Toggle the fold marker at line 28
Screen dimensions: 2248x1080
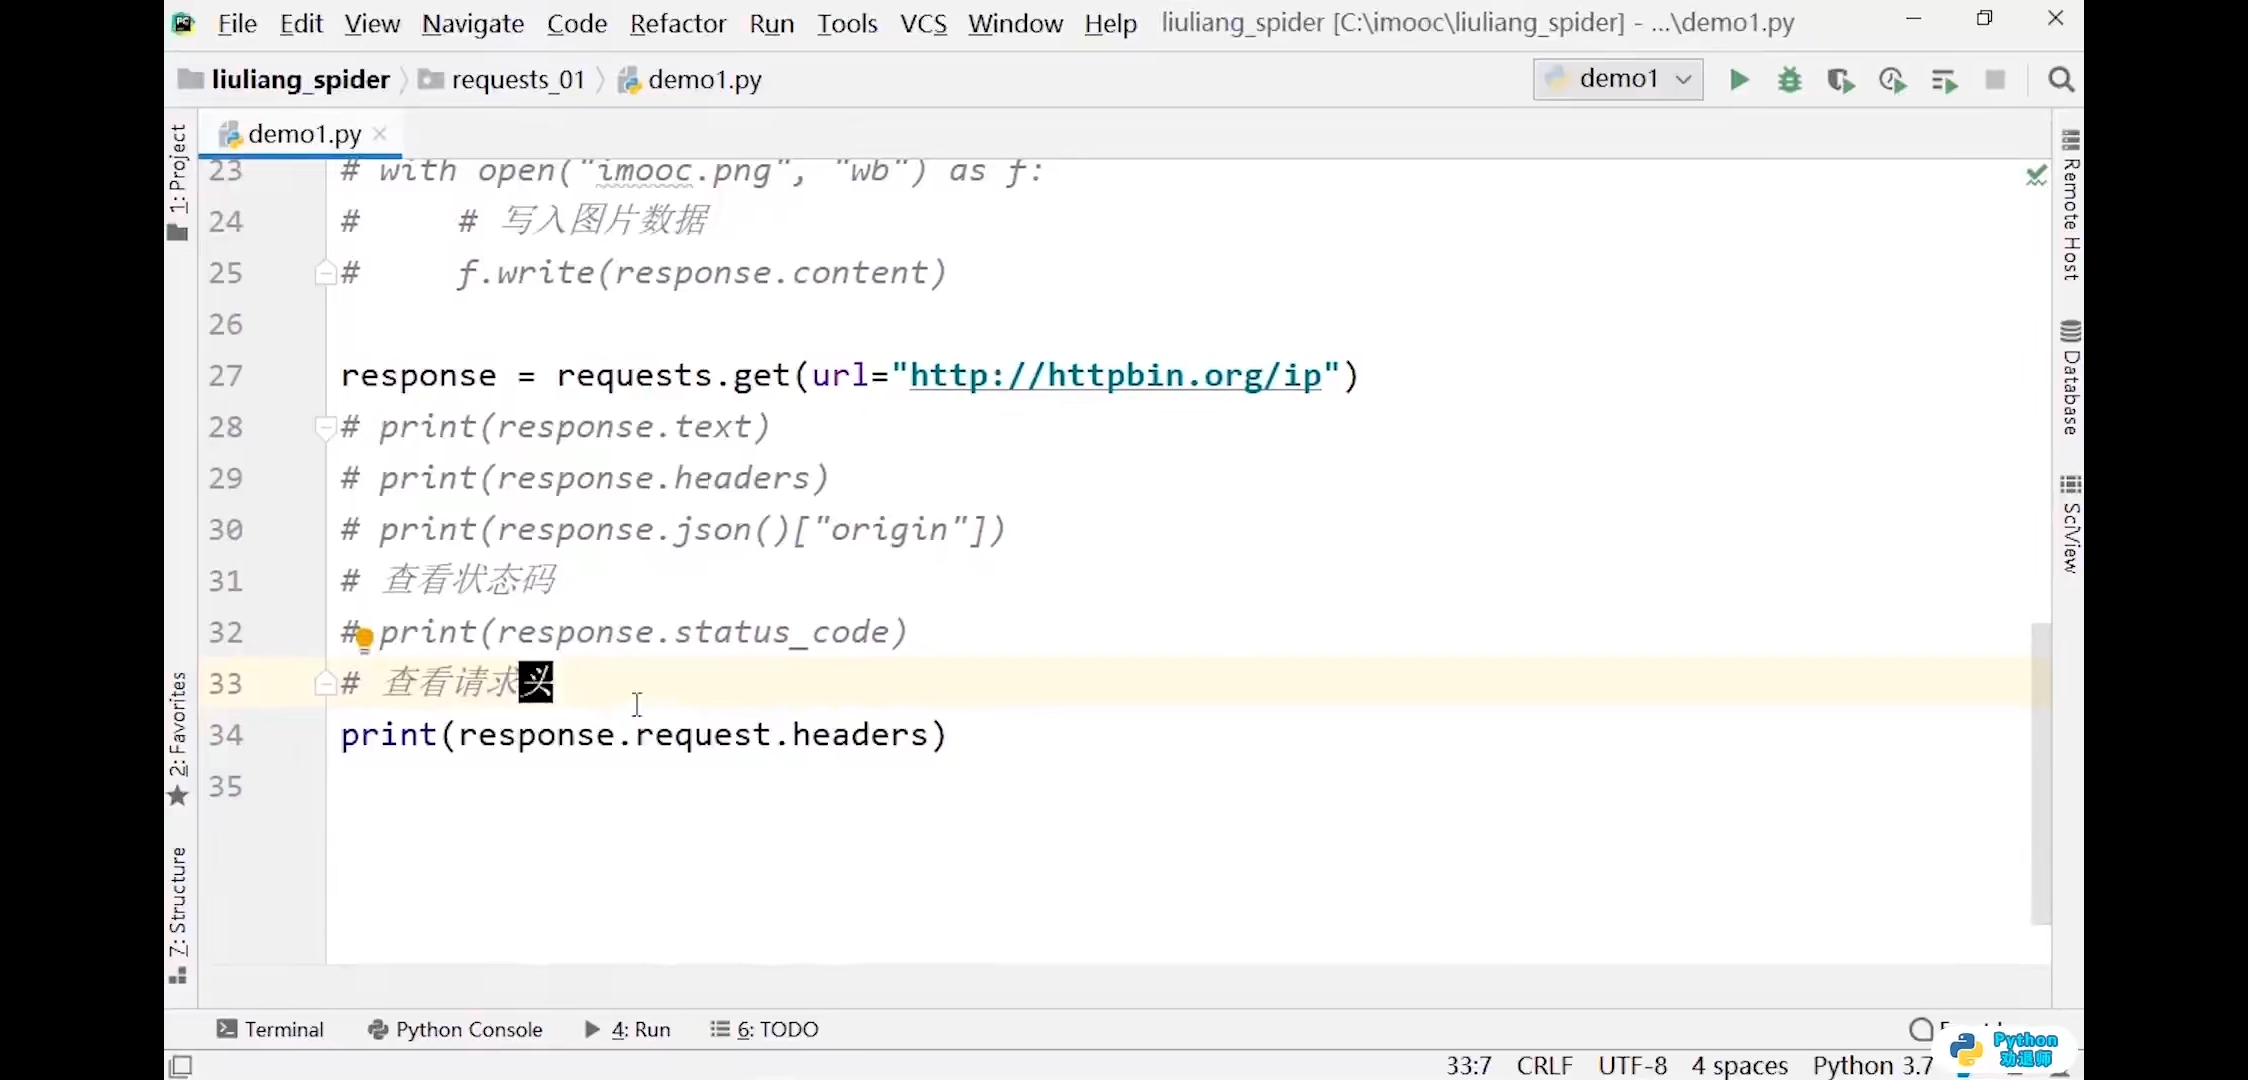tap(324, 428)
